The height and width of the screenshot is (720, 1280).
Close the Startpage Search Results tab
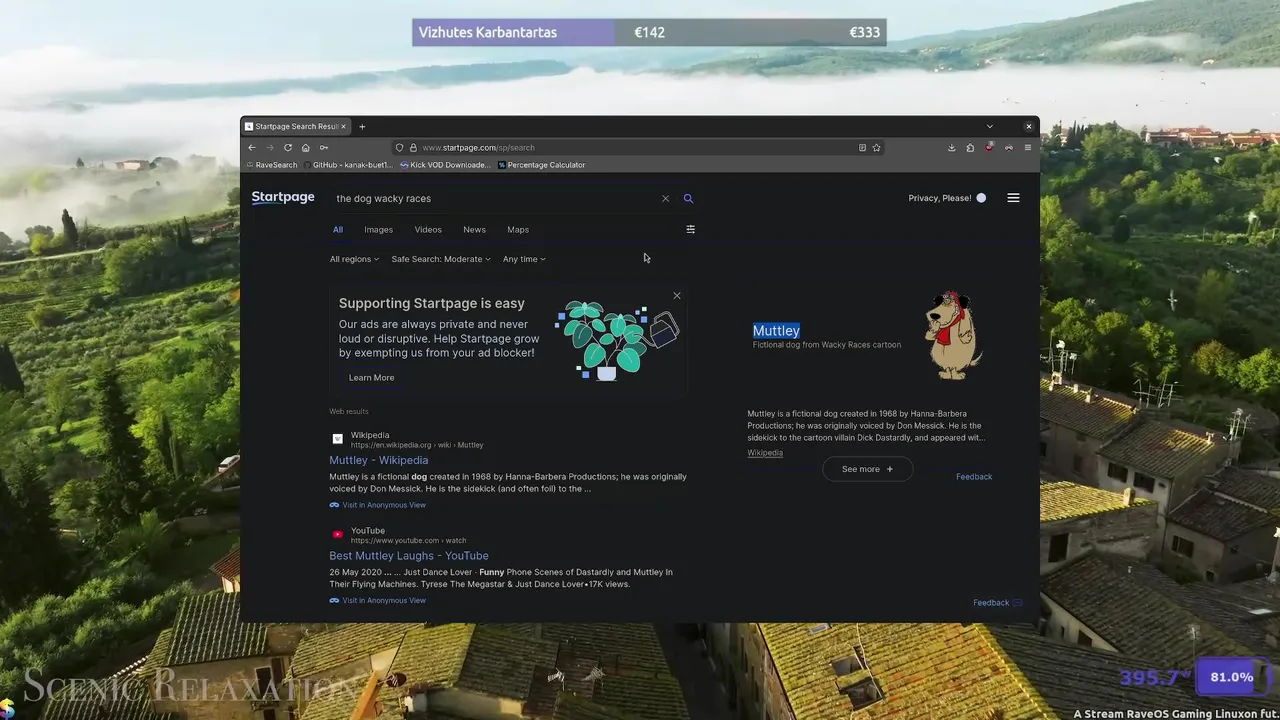pyautogui.click(x=344, y=126)
